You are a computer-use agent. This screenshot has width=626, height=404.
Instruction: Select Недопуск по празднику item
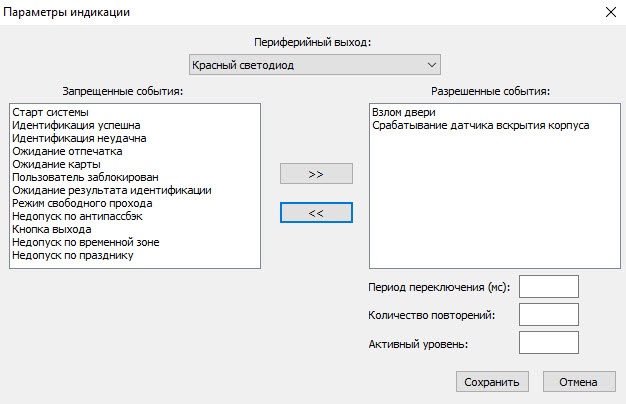pos(73,255)
